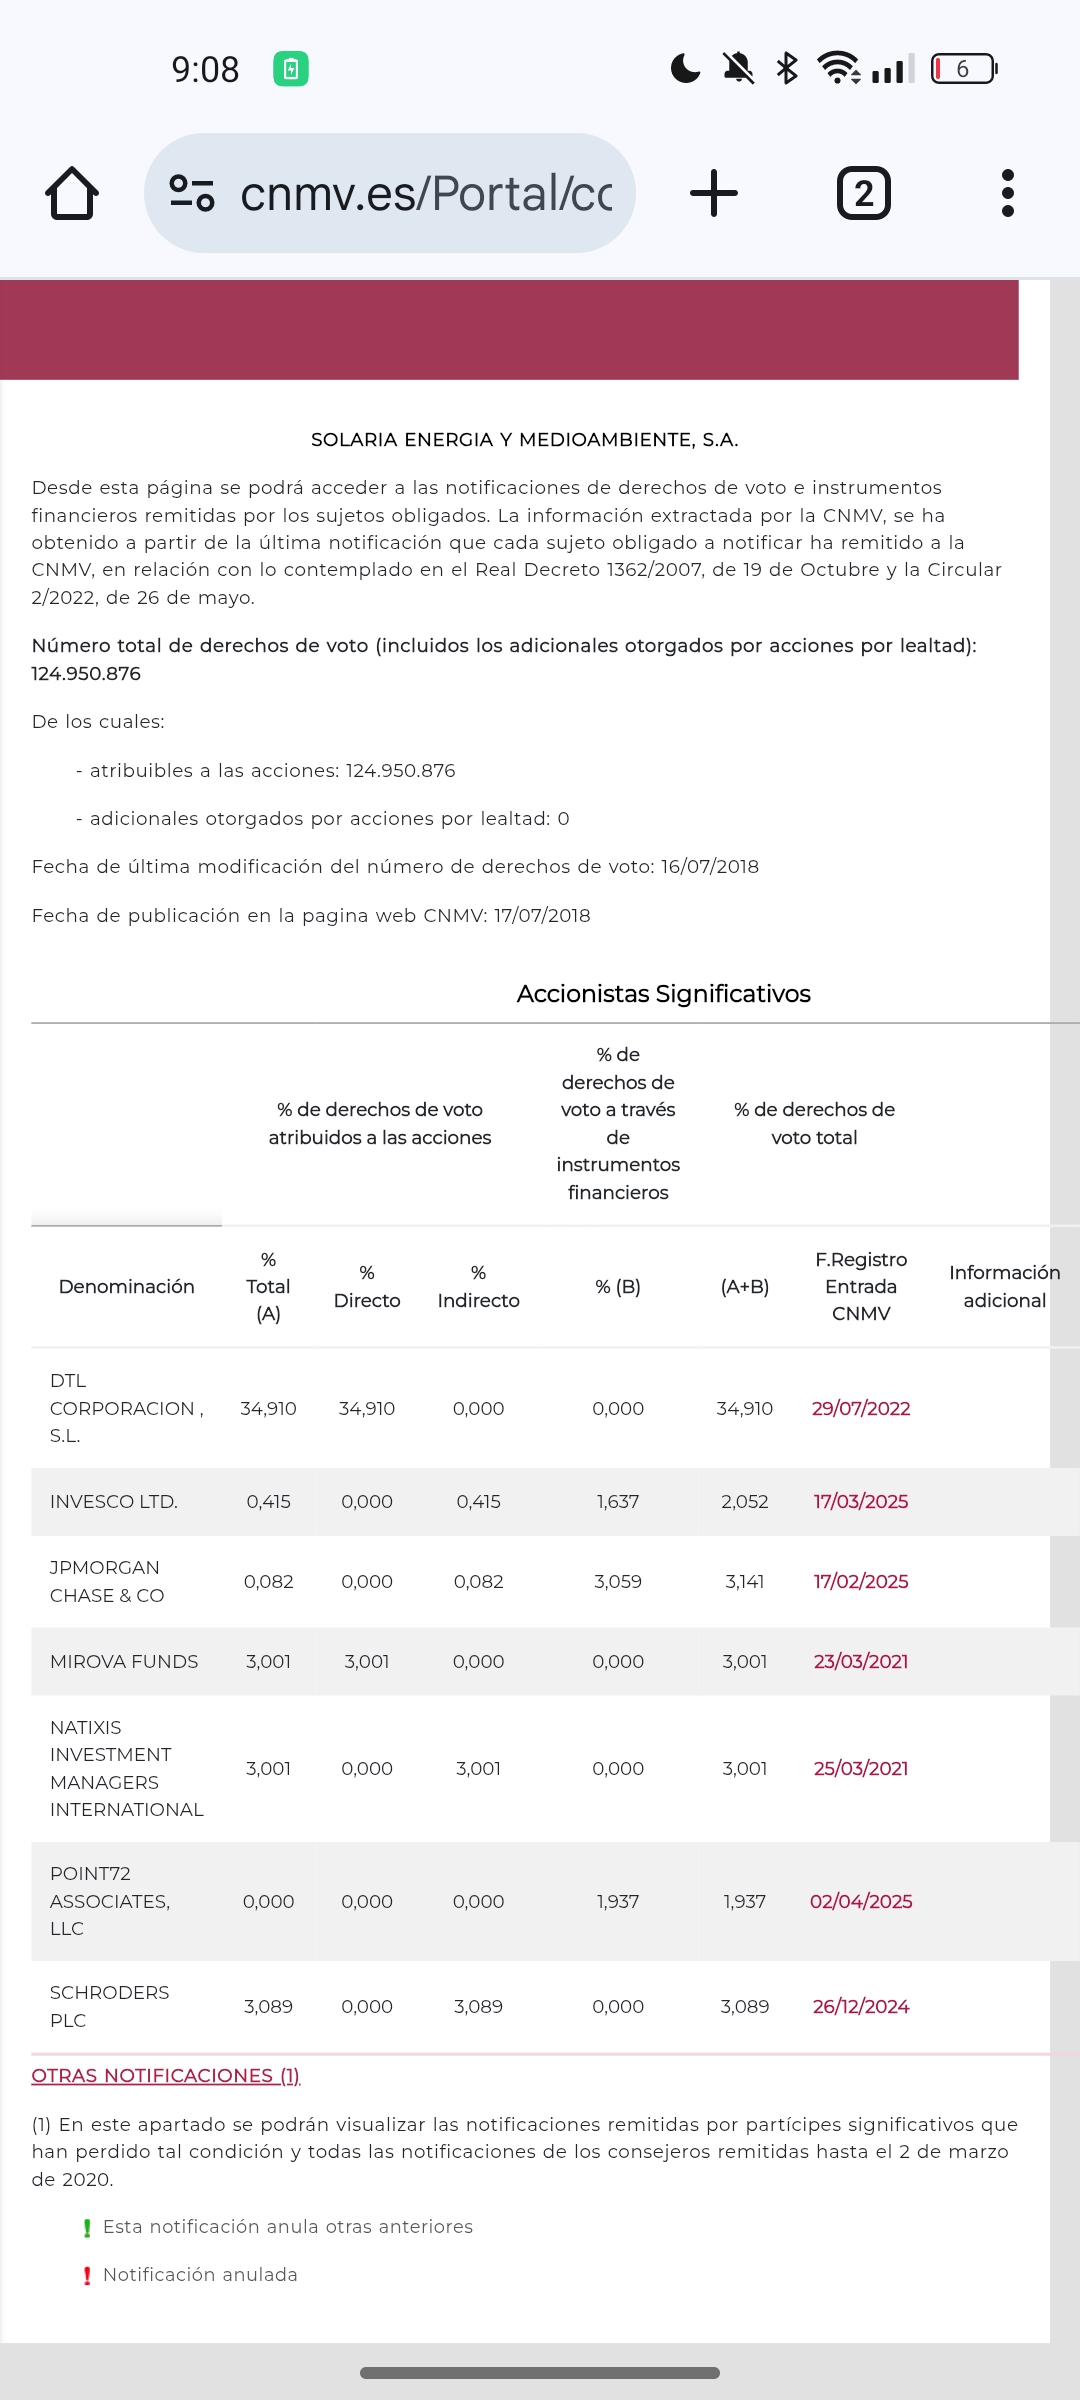Open JPMorgan Chase notification dated 17/02/2025
1080x2400 pixels.
[861, 1581]
